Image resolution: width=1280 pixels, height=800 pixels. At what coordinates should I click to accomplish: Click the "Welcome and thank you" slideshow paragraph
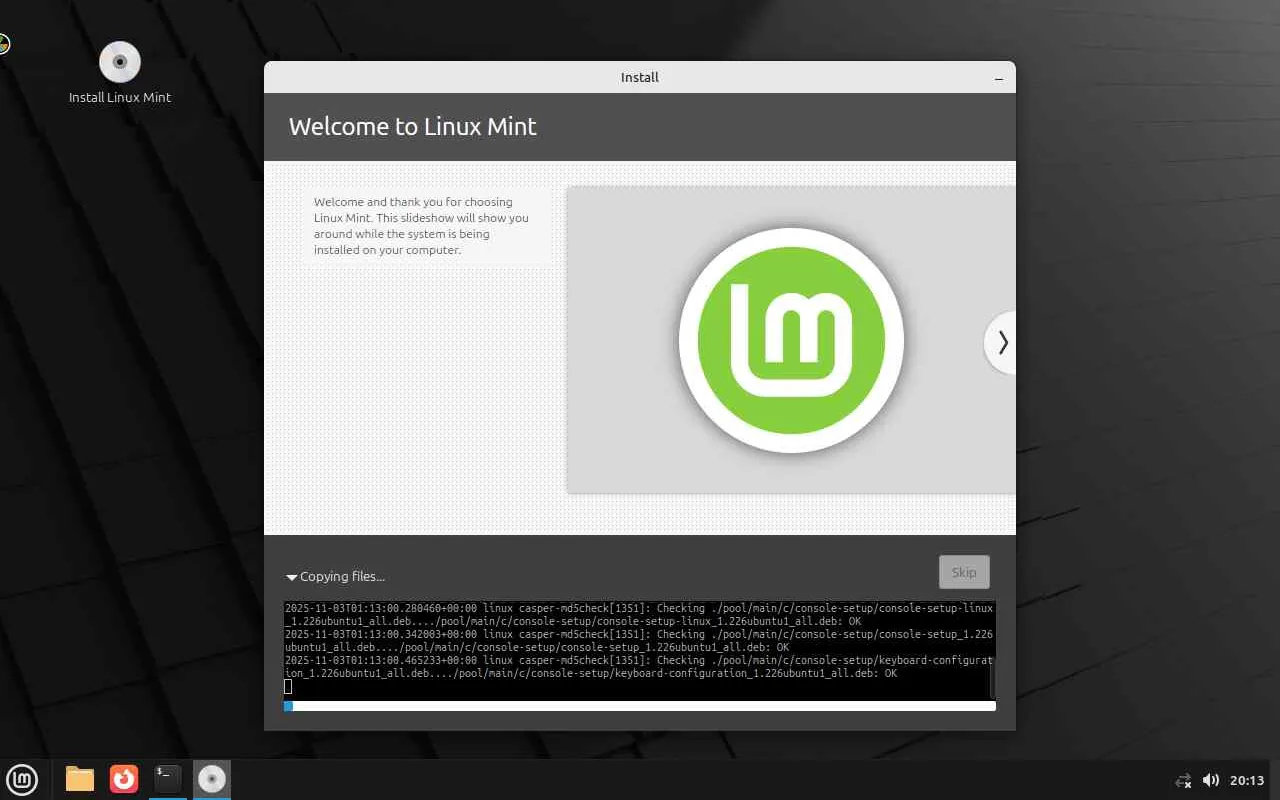pyautogui.click(x=422, y=226)
